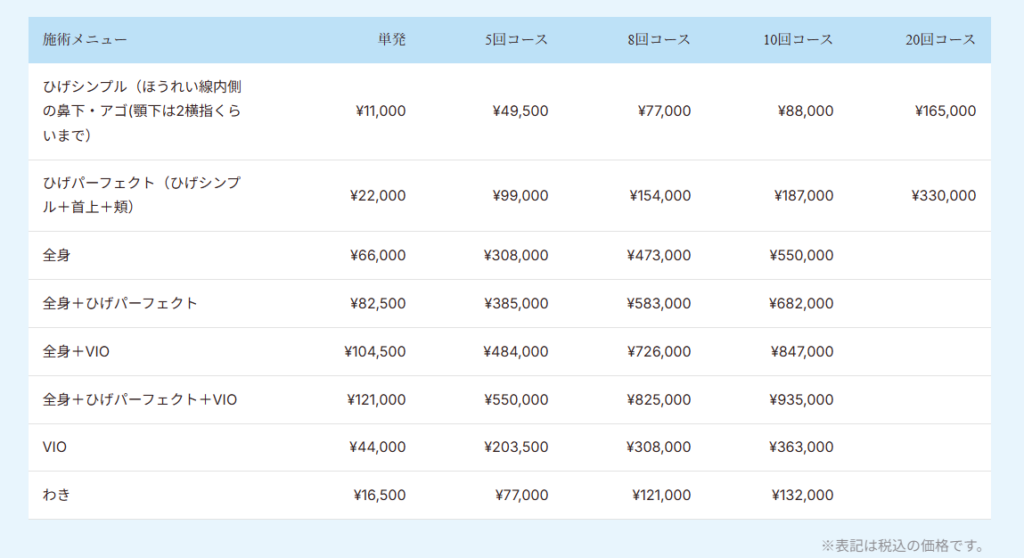Click the ※表記は税込の価格です note
Screen dimensions: 1024x558
click(903, 546)
